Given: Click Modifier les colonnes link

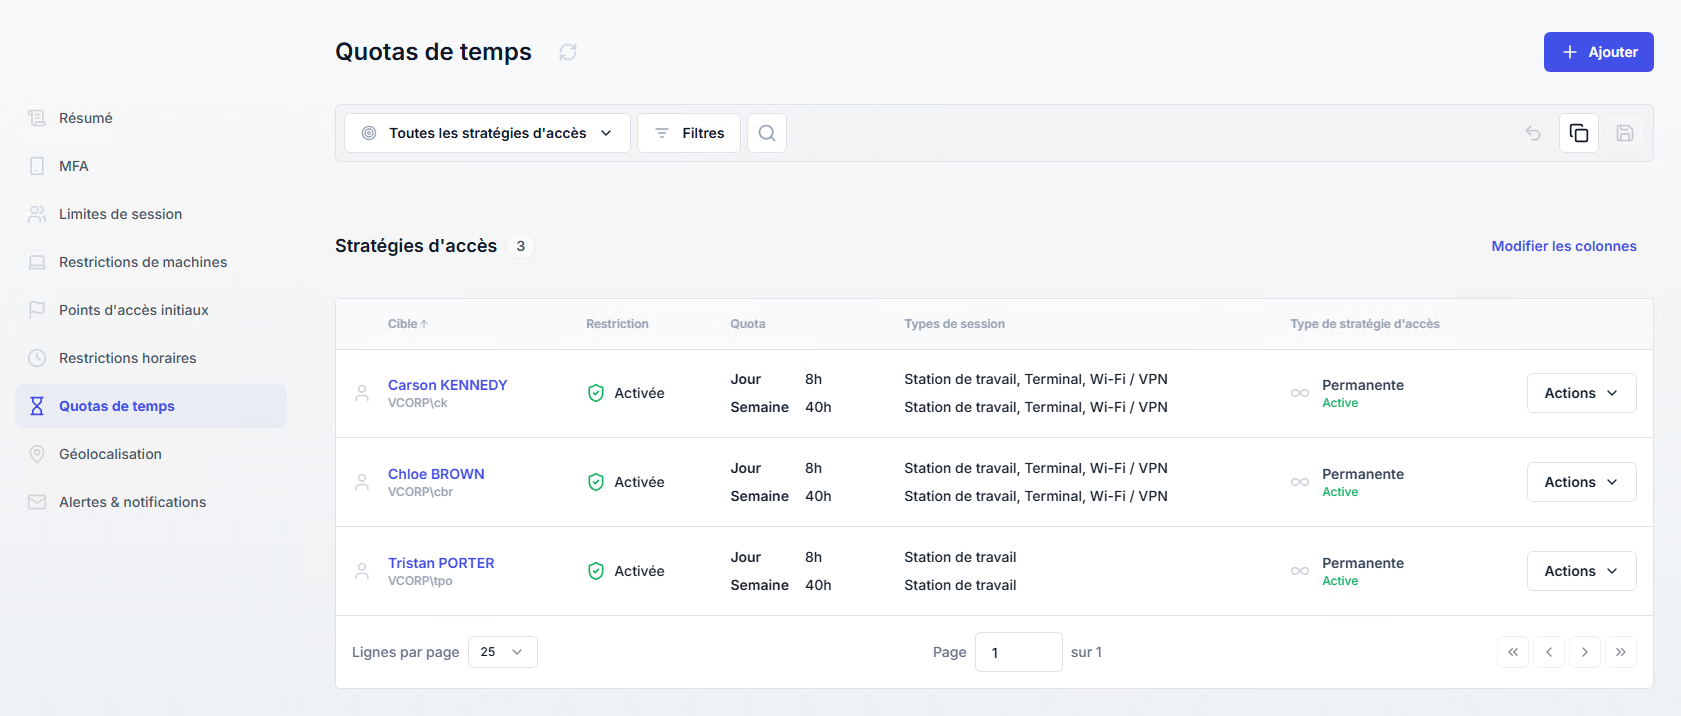Looking at the screenshot, I should pos(1564,246).
